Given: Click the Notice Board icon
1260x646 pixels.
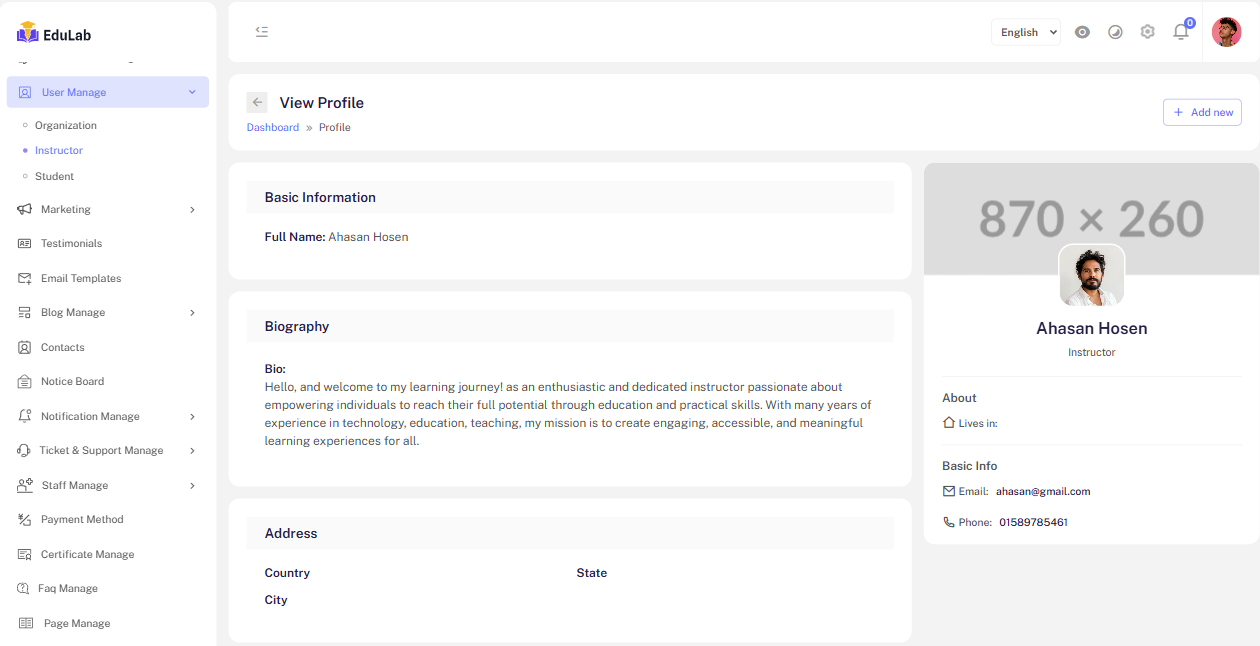Looking at the screenshot, I should click(25, 382).
